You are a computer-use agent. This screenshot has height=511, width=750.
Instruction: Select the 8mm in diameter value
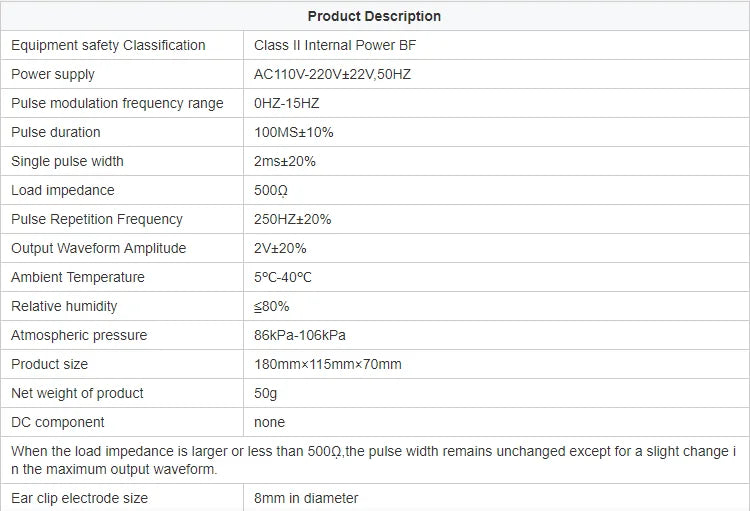click(306, 498)
